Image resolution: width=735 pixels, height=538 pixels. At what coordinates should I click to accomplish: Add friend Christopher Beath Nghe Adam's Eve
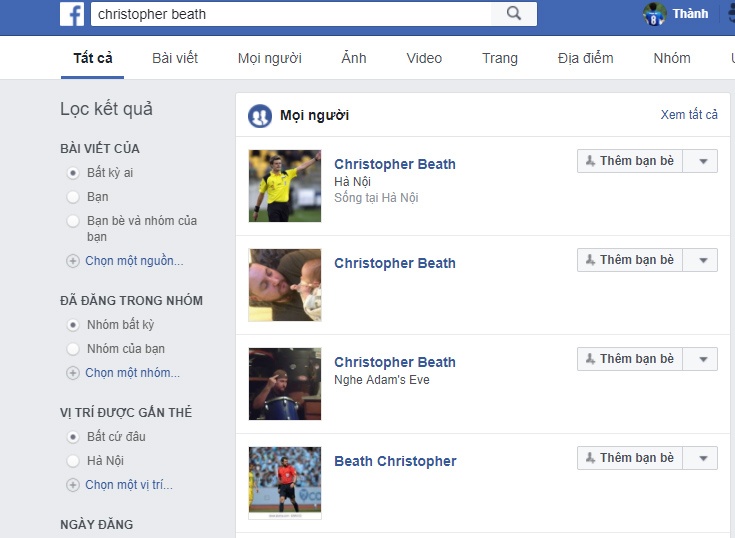630,359
